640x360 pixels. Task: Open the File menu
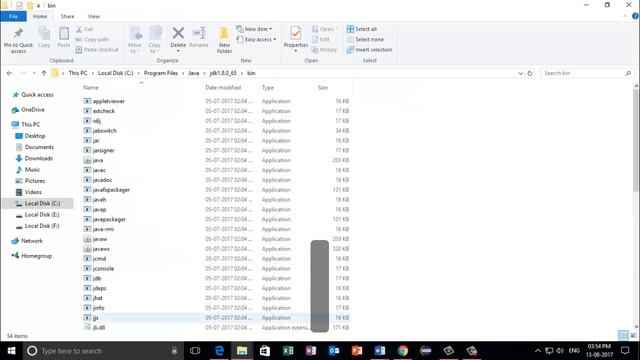coord(13,16)
